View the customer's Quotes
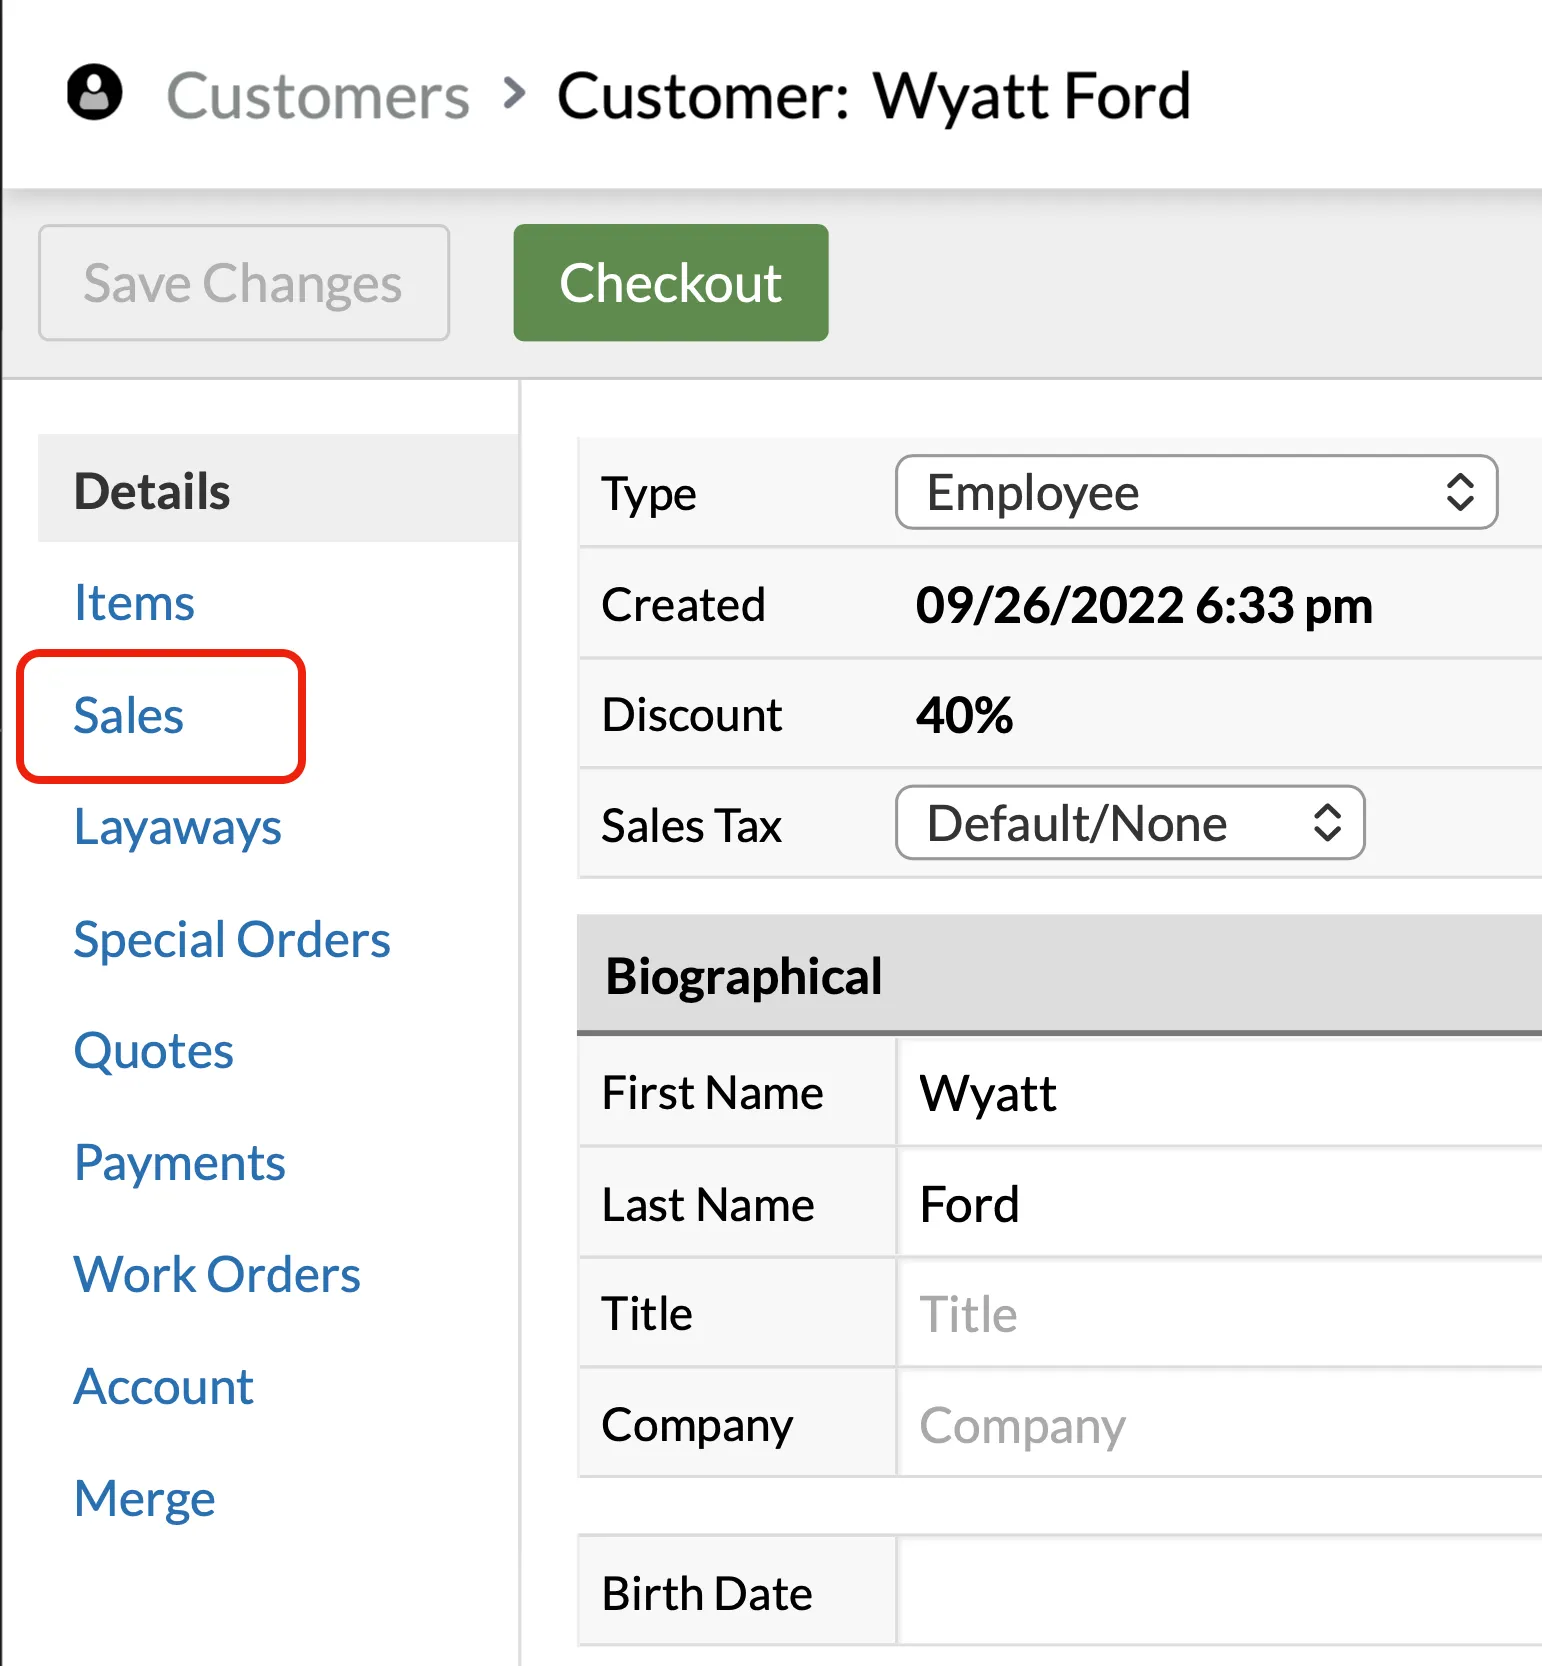The height and width of the screenshot is (1666, 1542). (154, 1052)
